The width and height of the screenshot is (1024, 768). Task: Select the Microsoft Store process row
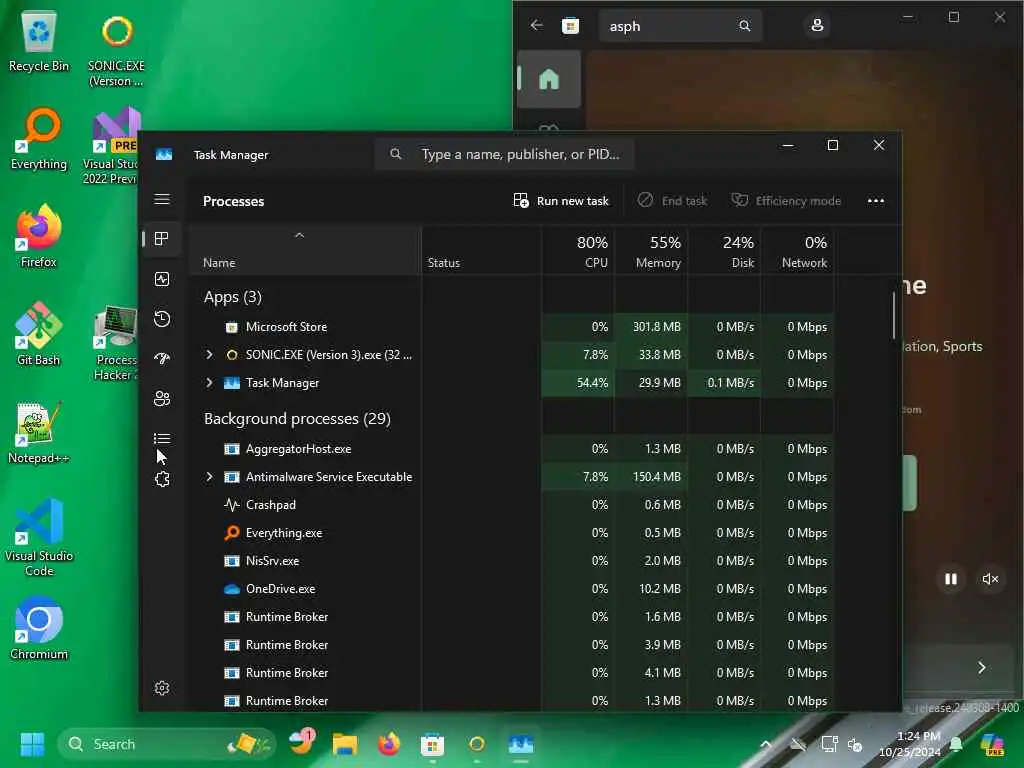point(512,327)
